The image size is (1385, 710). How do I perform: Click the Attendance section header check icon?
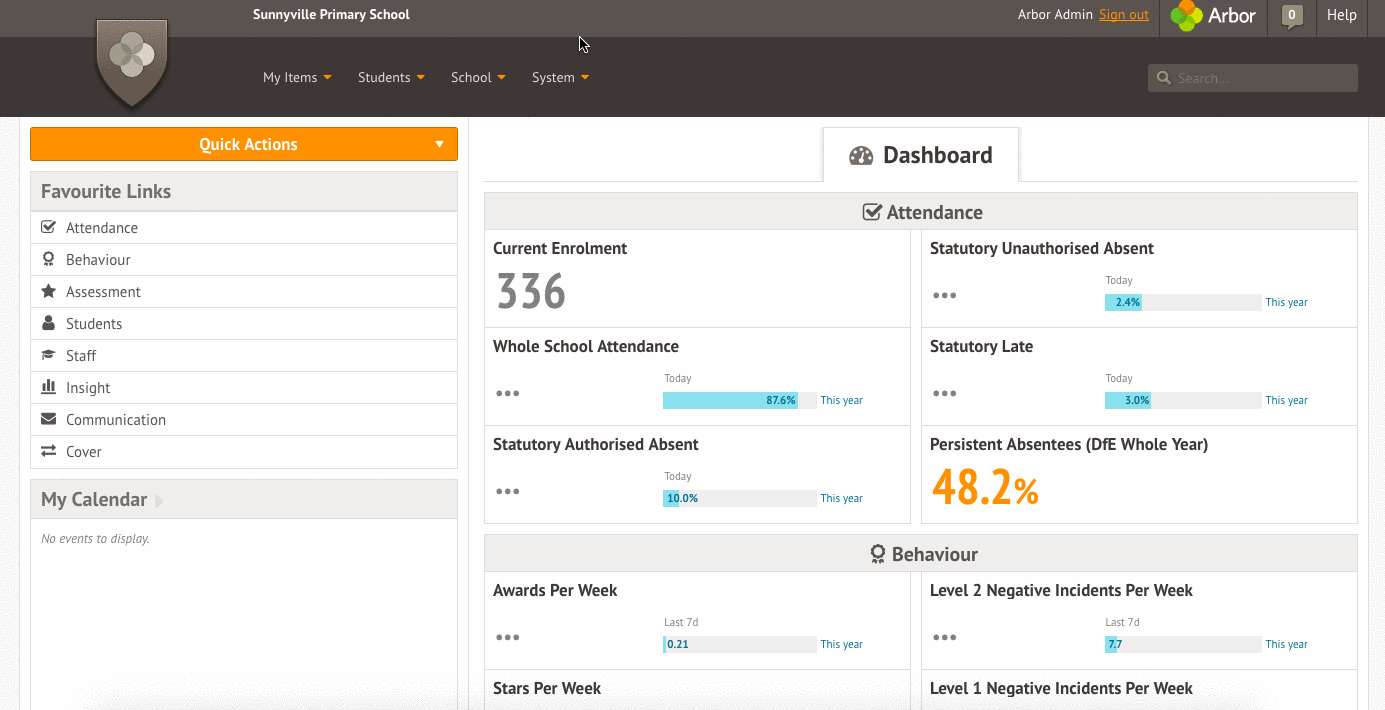pos(872,212)
